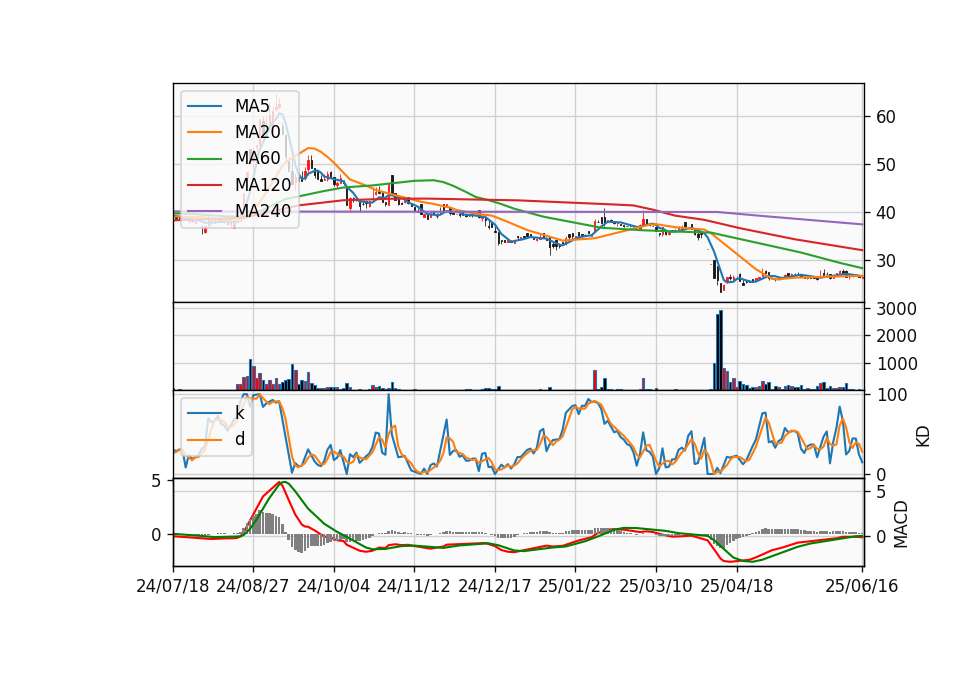Click the blue MA5 legend line sample
The width and height of the screenshot is (960, 690).
204,107
